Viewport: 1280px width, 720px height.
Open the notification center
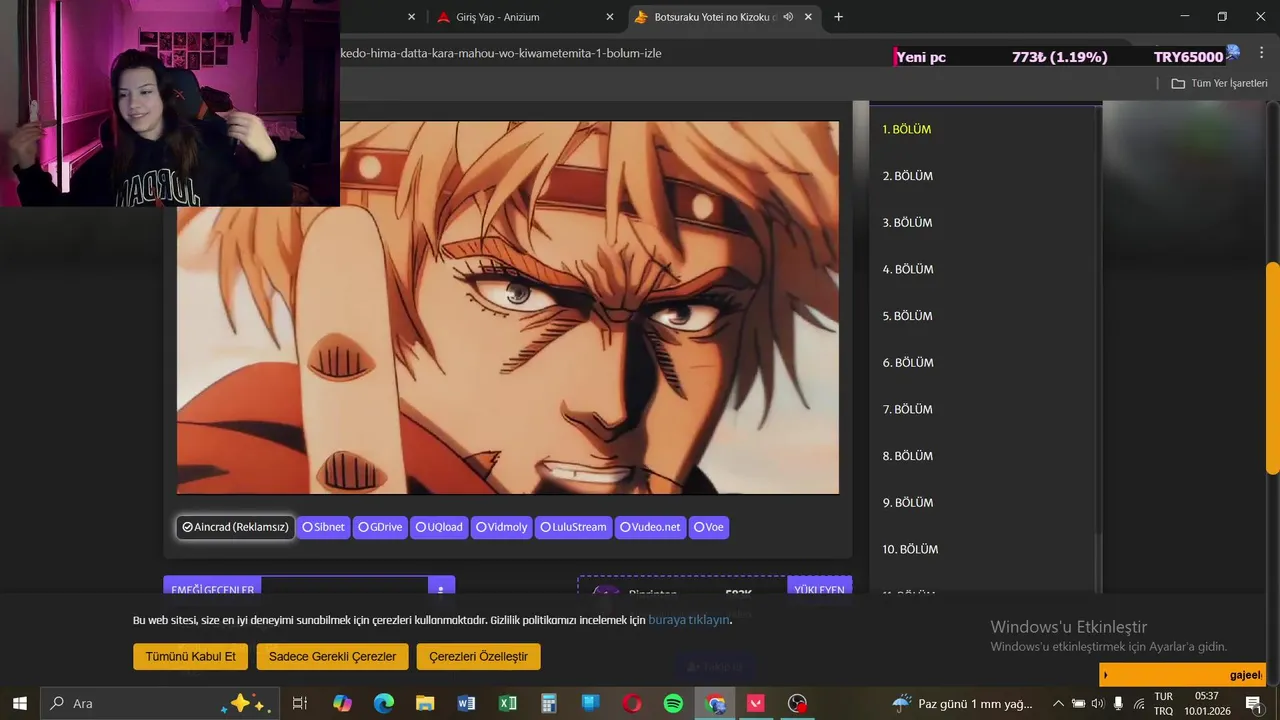[x=1254, y=703]
